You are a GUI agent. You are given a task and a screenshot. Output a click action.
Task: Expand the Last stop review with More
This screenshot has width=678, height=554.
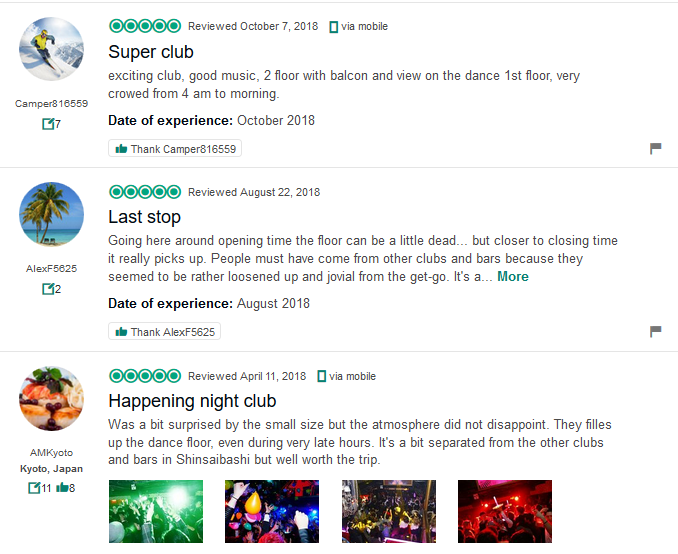tap(513, 276)
